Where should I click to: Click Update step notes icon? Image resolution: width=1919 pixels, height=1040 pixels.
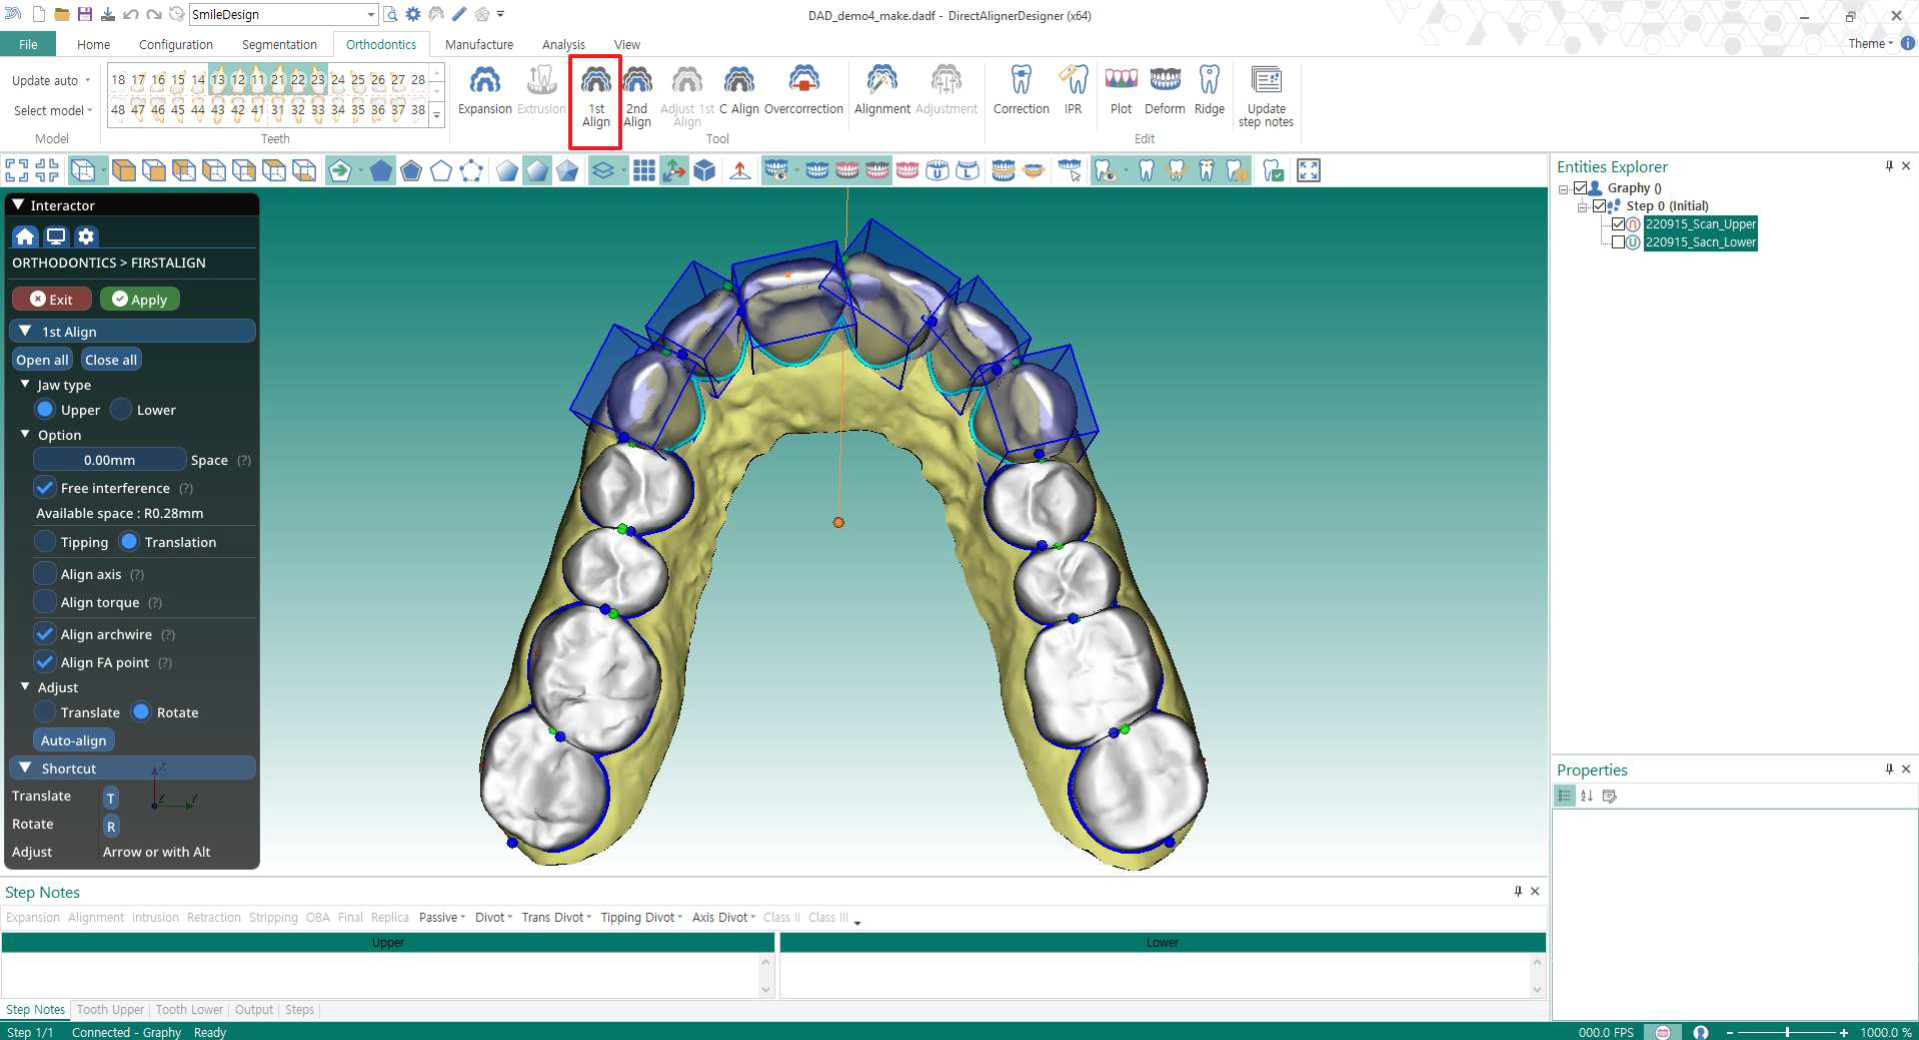pyautogui.click(x=1266, y=81)
